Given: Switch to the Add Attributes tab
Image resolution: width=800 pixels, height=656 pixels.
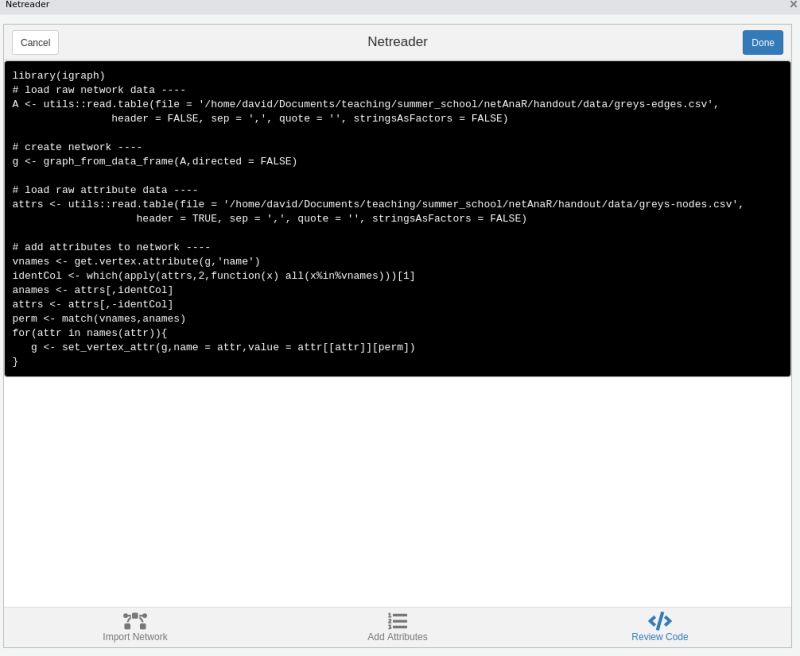Looking at the screenshot, I should coord(397,636).
